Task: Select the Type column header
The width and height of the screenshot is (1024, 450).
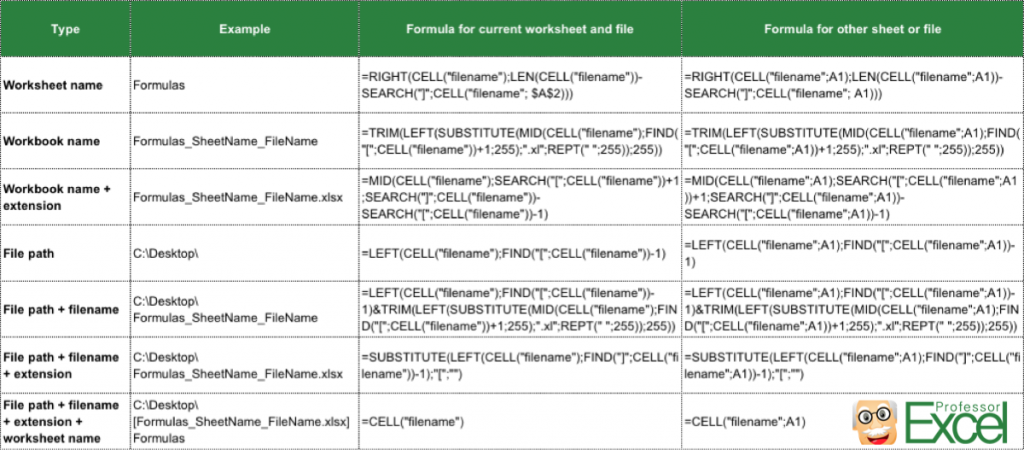Action: tap(66, 29)
